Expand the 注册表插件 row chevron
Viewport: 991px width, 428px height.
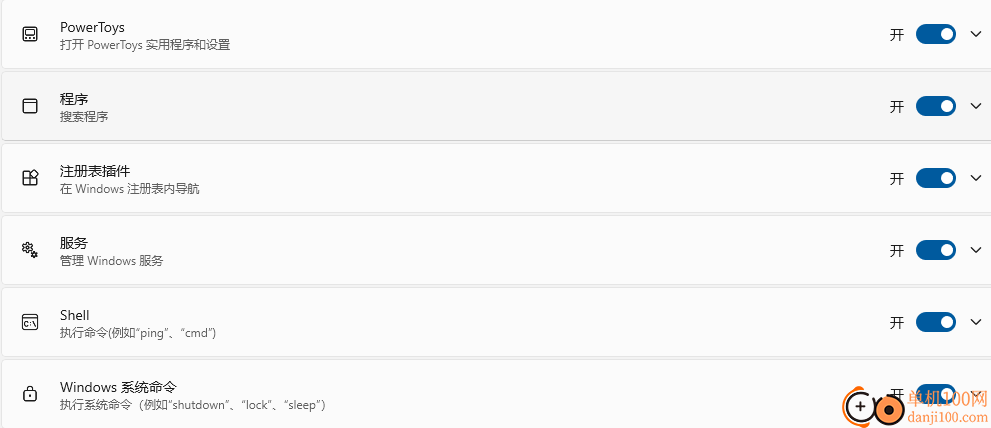click(975, 178)
